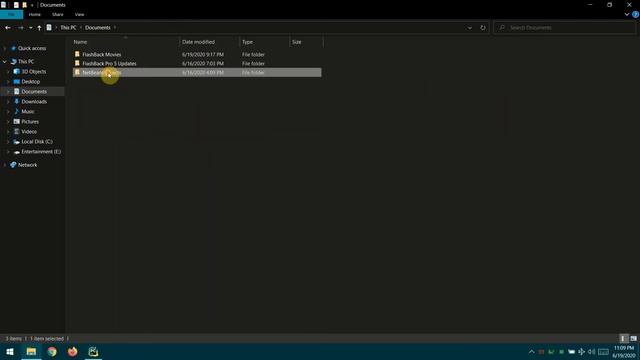Image resolution: width=640 pixels, height=360 pixels.
Task: Open the Help icon
Action: coord(636,14)
